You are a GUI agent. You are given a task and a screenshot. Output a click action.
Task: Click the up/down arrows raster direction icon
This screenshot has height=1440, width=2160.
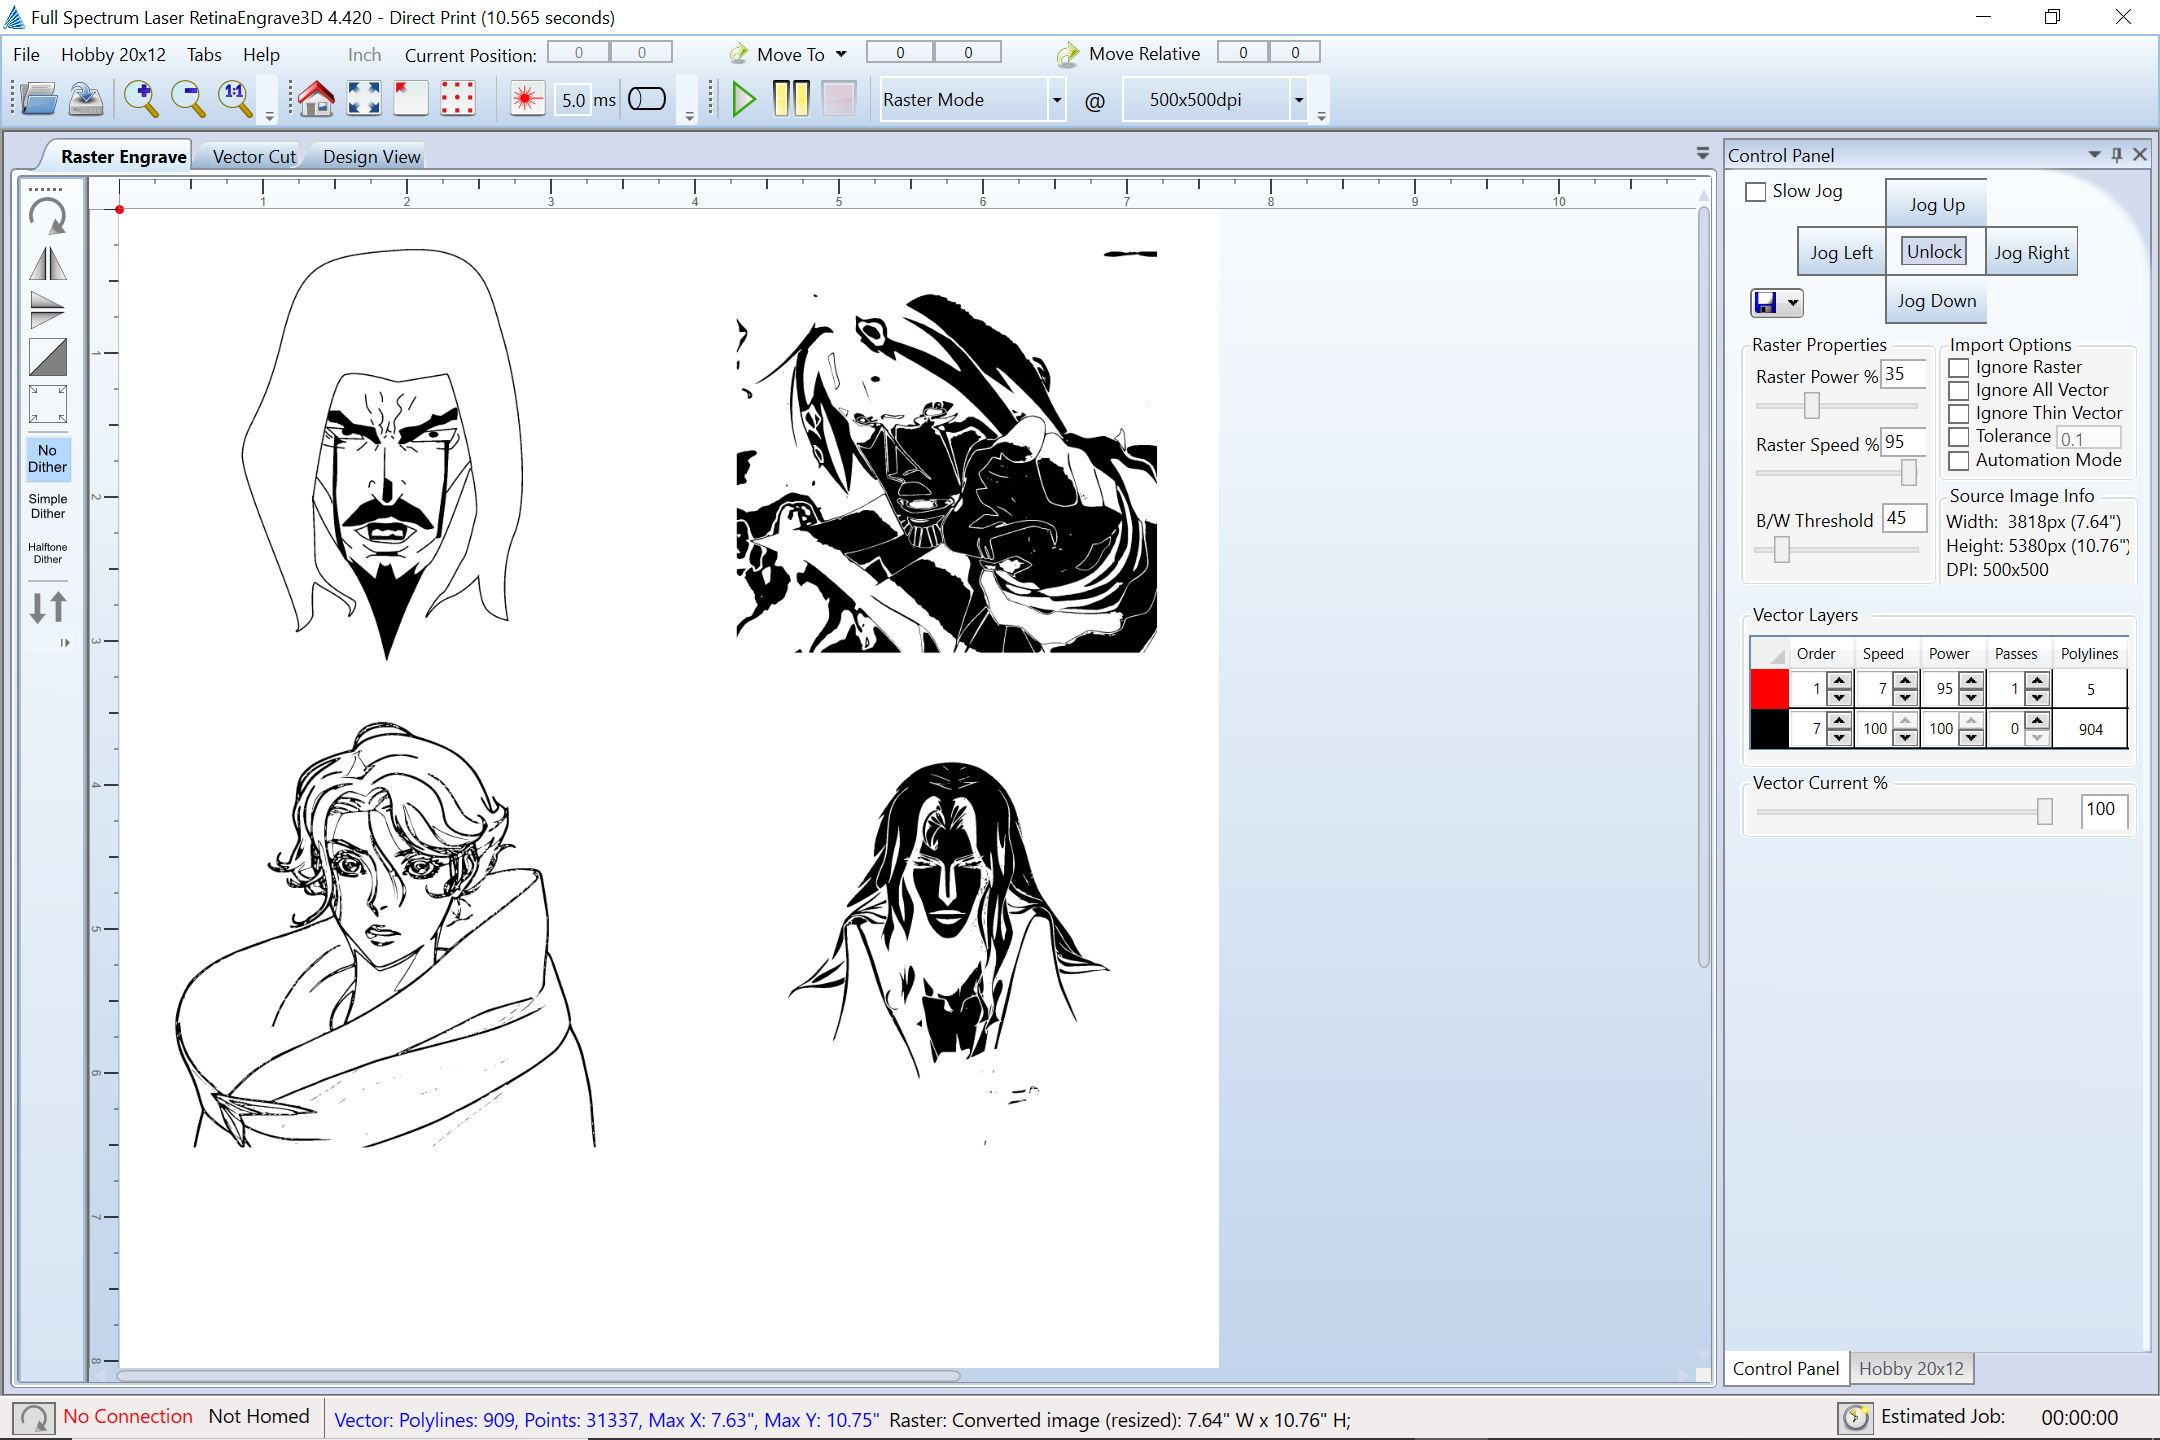point(48,607)
